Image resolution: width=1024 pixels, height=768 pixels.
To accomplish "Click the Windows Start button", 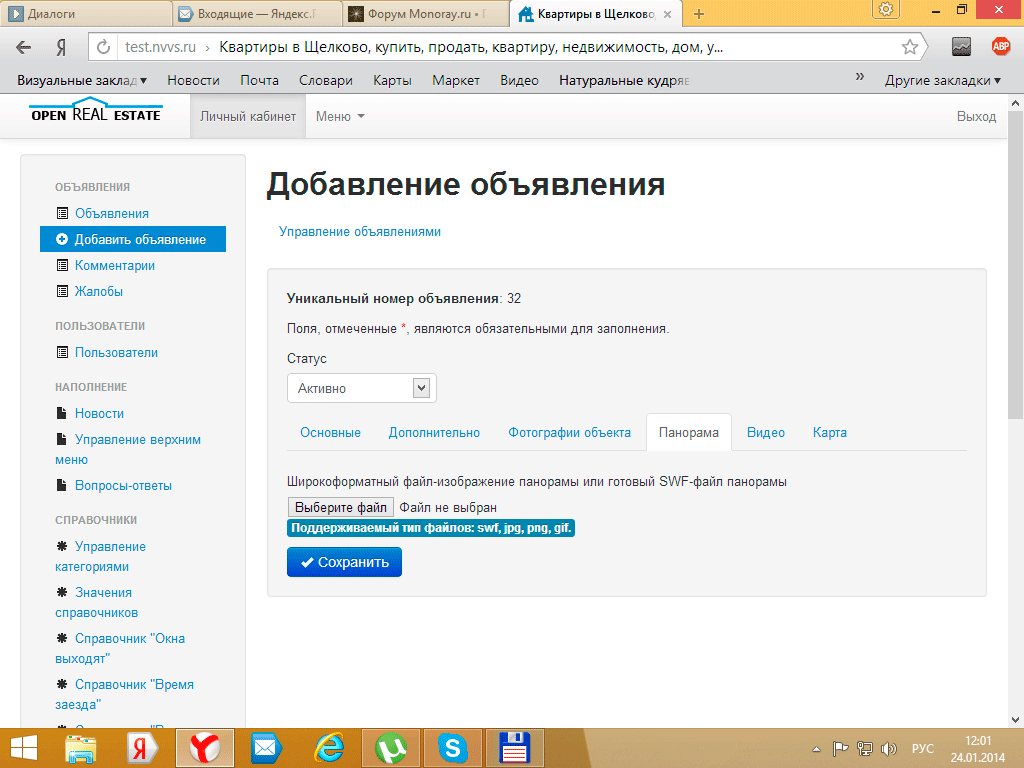I will pyautogui.click(x=24, y=748).
